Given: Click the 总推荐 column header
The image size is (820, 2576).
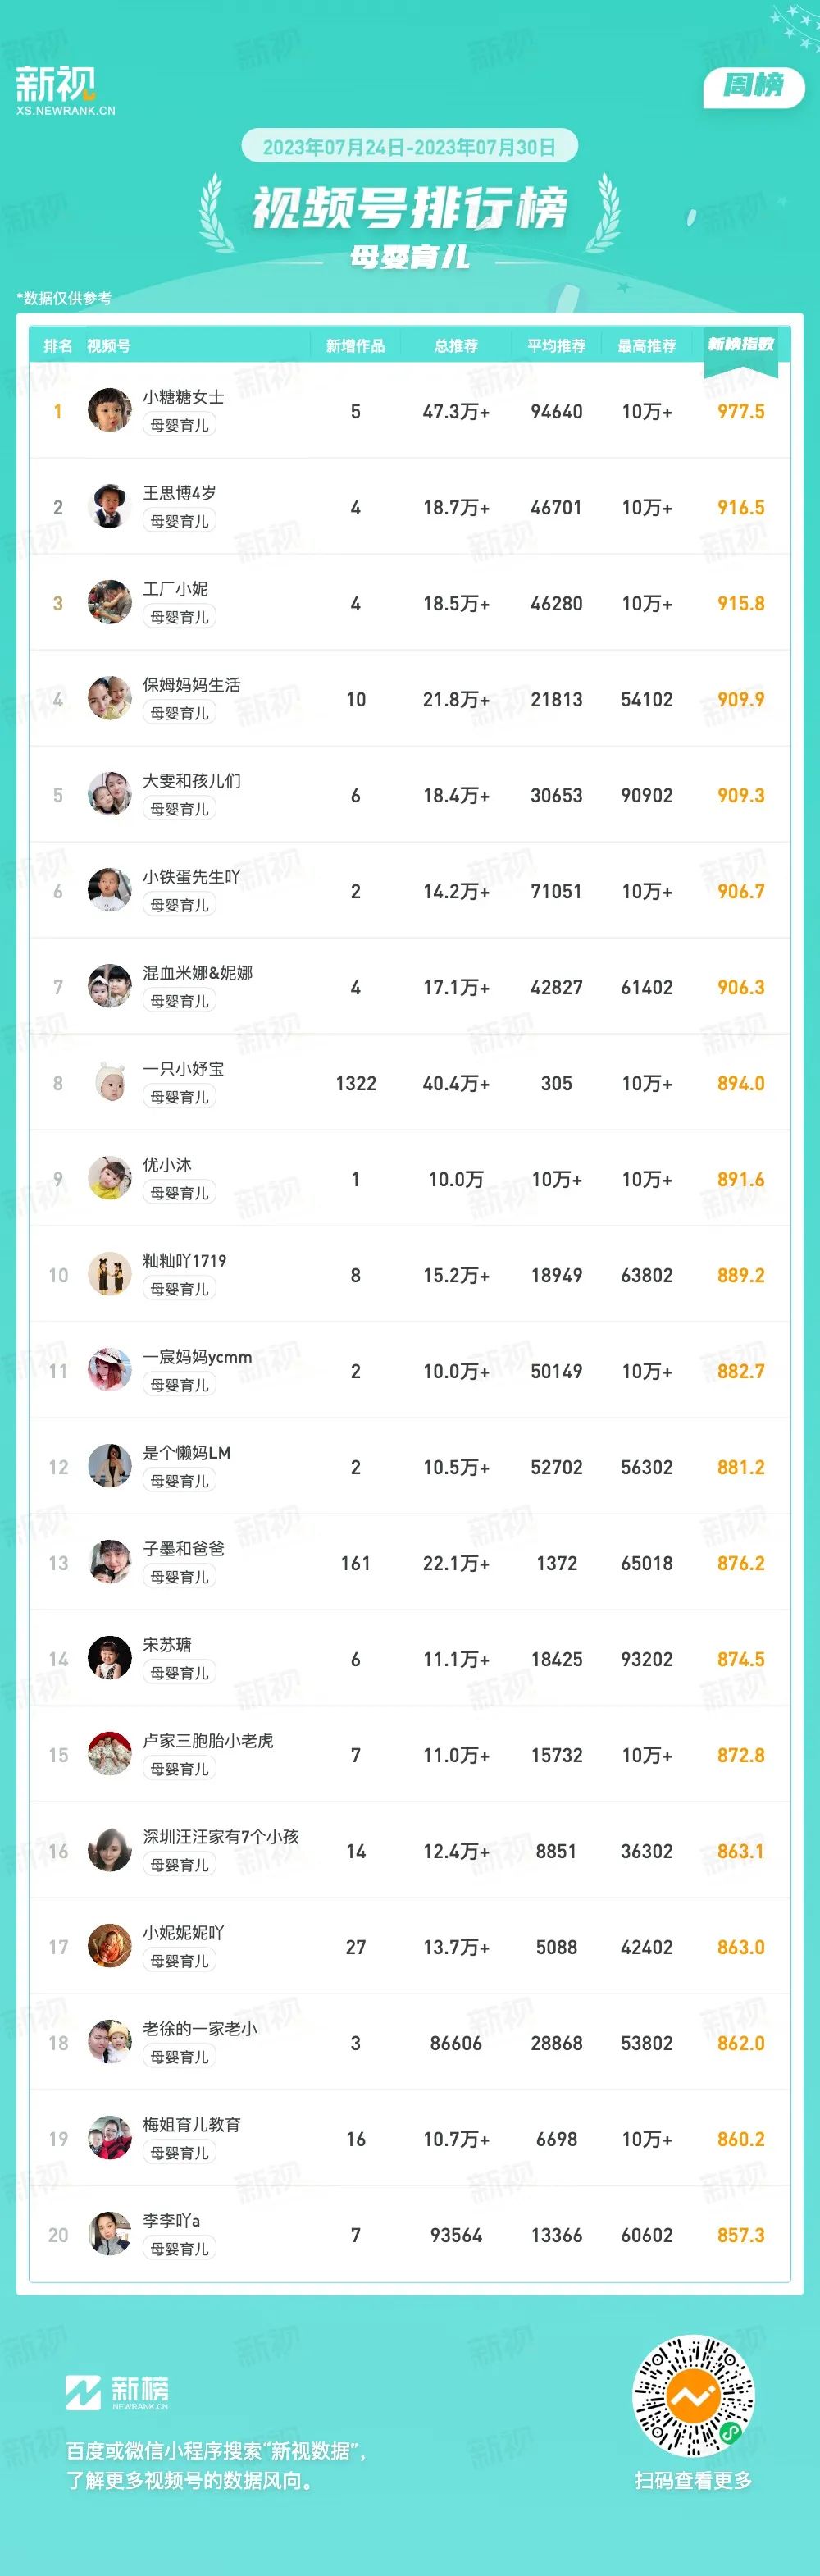Looking at the screenshot, I should [456, 346].
